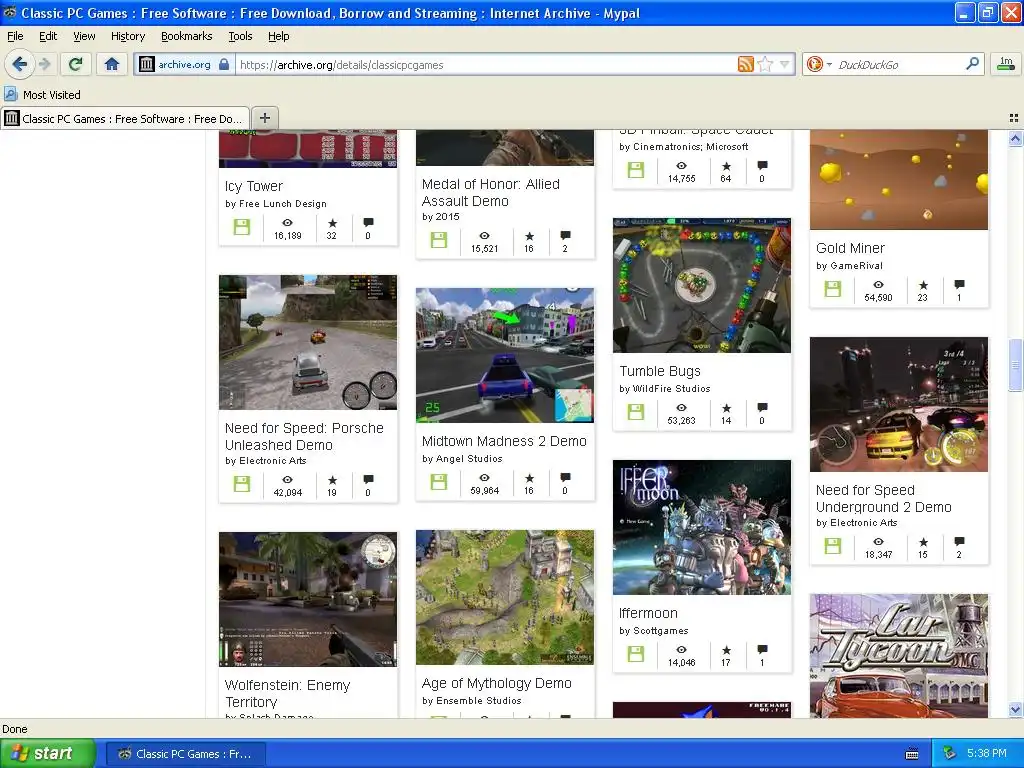Open the Need for Speed Underground 2 Demo link

pyautogui.click(x=884, y=498)
